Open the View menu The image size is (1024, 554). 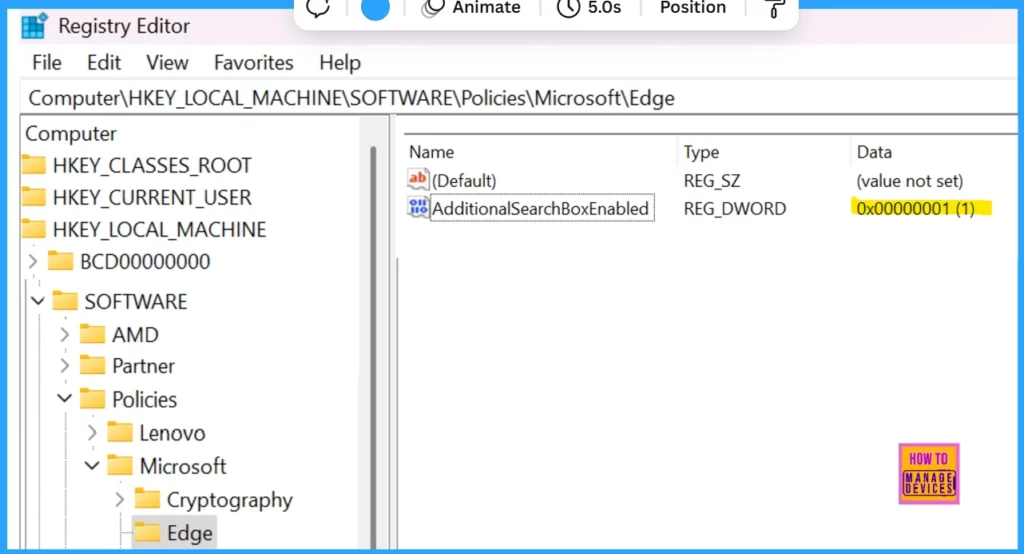167,63
